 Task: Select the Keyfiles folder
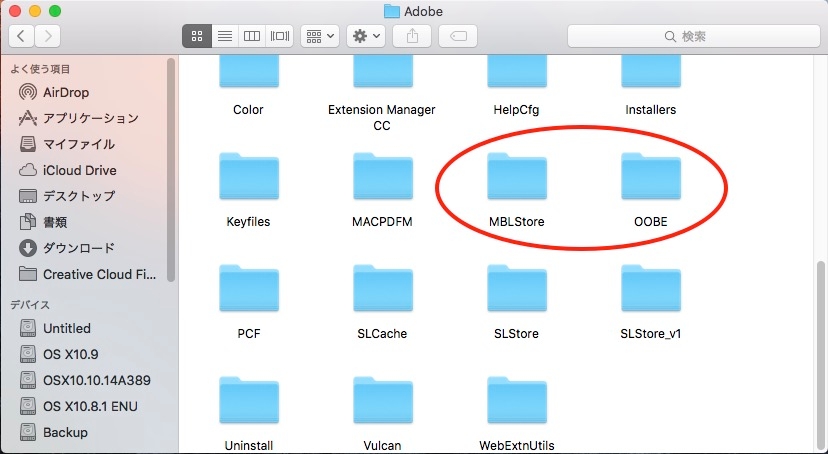(249, 177)
